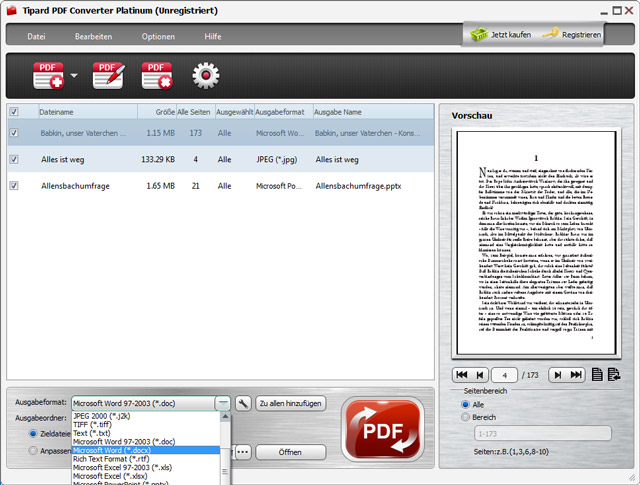Click the Registrieren key button
The height and width of the screenshot is (485, 640).
[x=572, y=35]
